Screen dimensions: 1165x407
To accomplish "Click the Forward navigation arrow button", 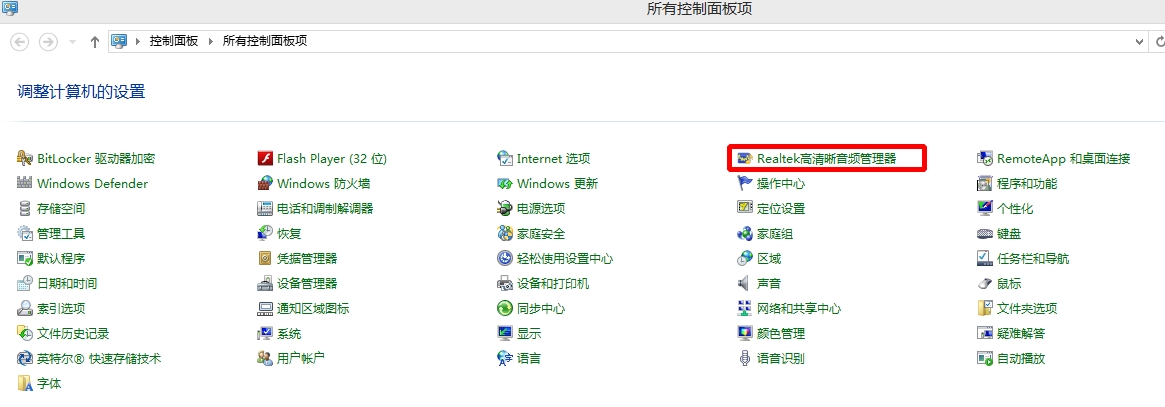I will [x=48, y=42].
